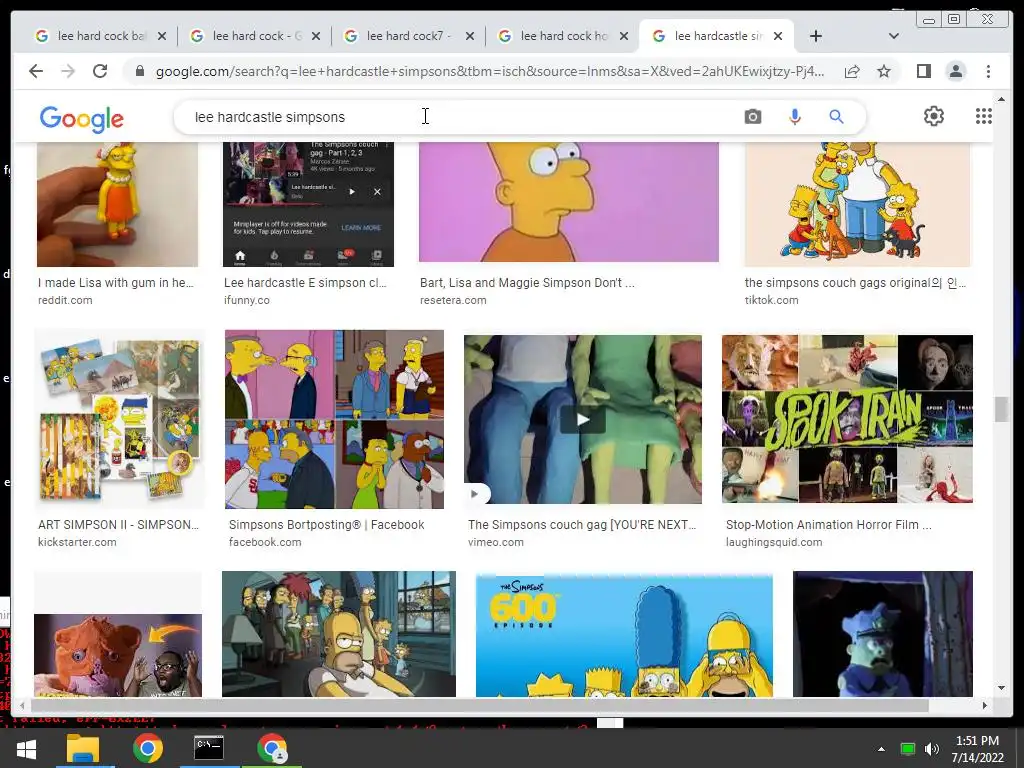
Task: Switch to 'lee hard cock7' tab
Action: (x=409, y=36)
